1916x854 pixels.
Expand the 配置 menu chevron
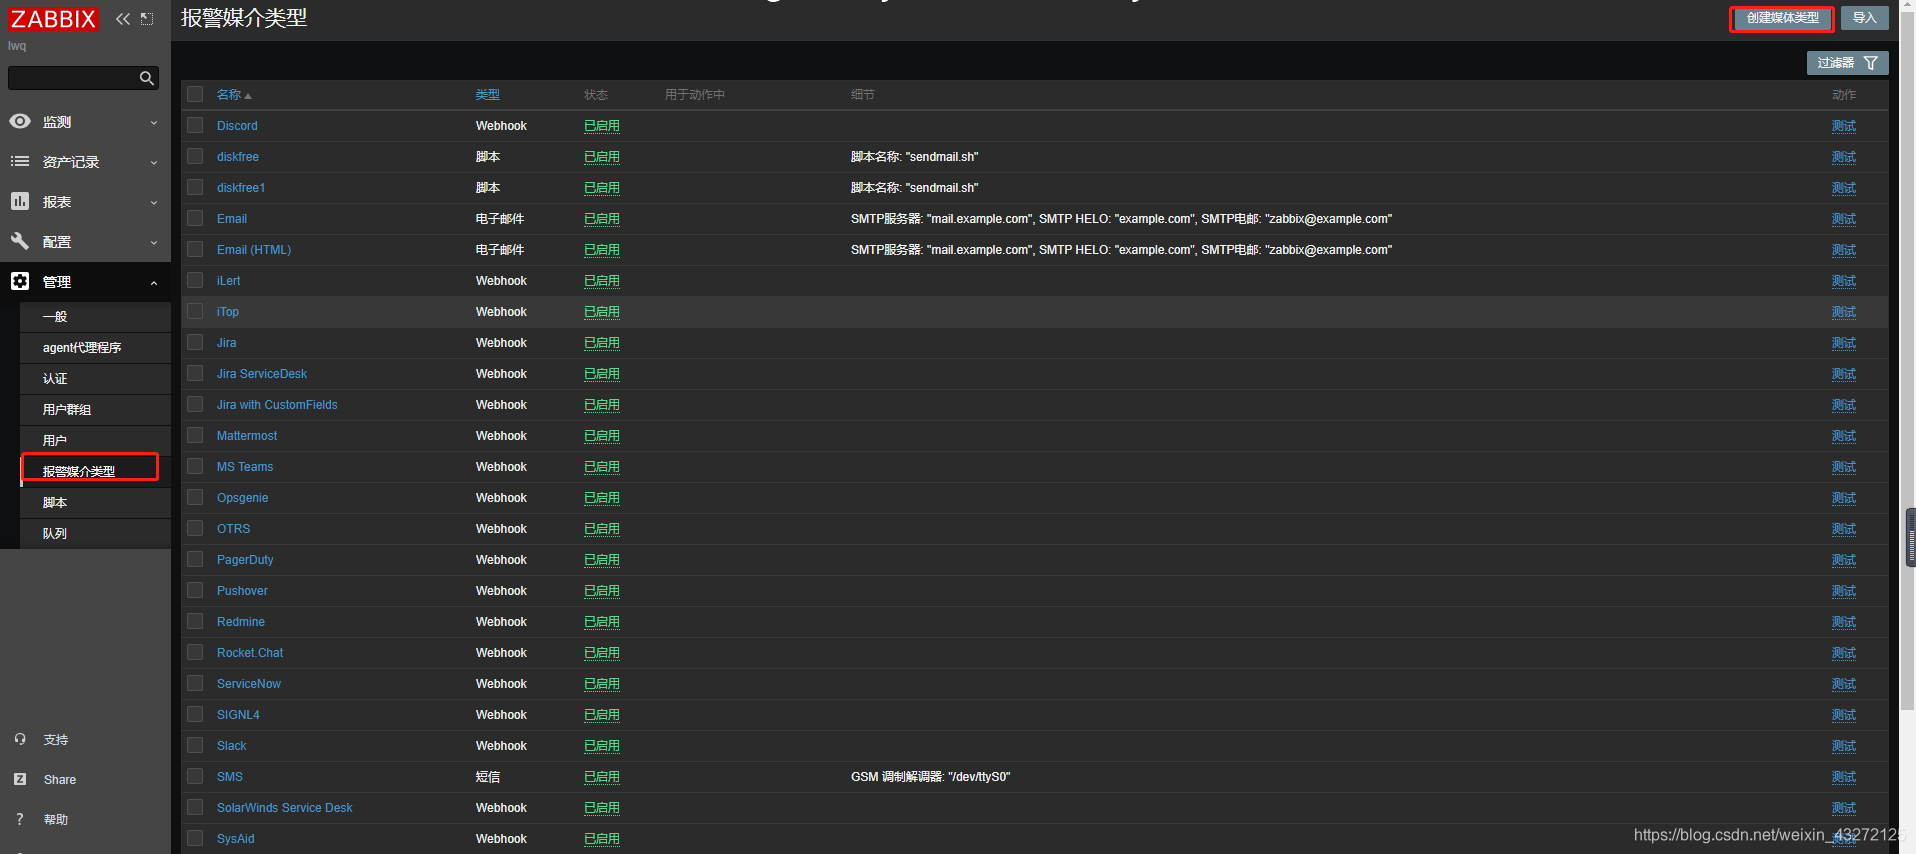(x=154, y=243)
